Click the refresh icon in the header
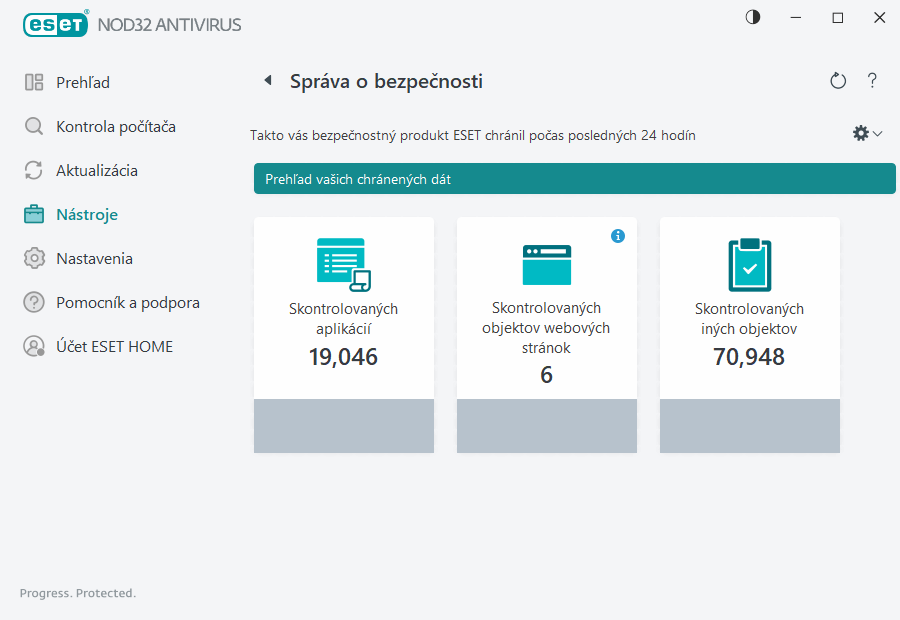This screenshot has height=620, width=900. pyautogui.click(x=838, y=81)
